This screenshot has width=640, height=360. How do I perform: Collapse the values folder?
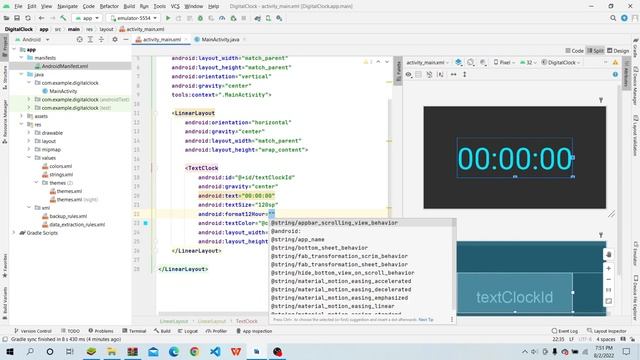(29, 158)
